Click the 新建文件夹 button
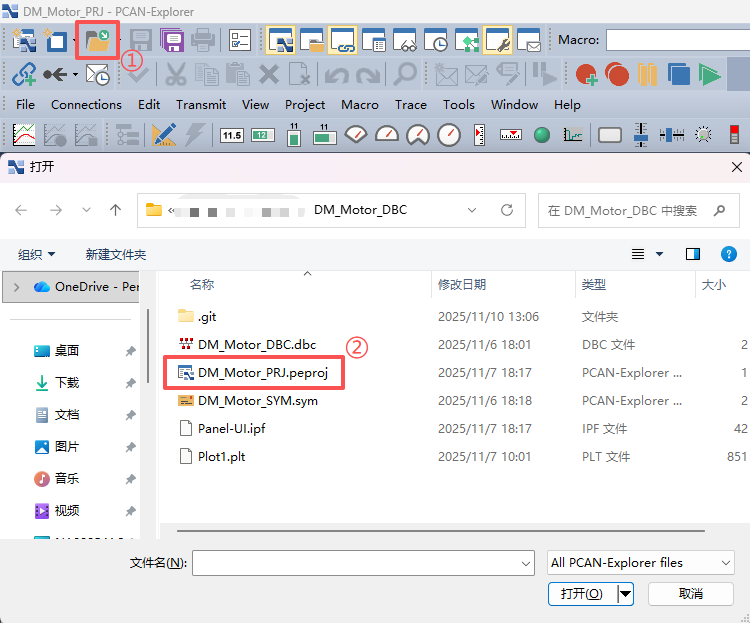The image size is (750, 623). pos(116,254)
